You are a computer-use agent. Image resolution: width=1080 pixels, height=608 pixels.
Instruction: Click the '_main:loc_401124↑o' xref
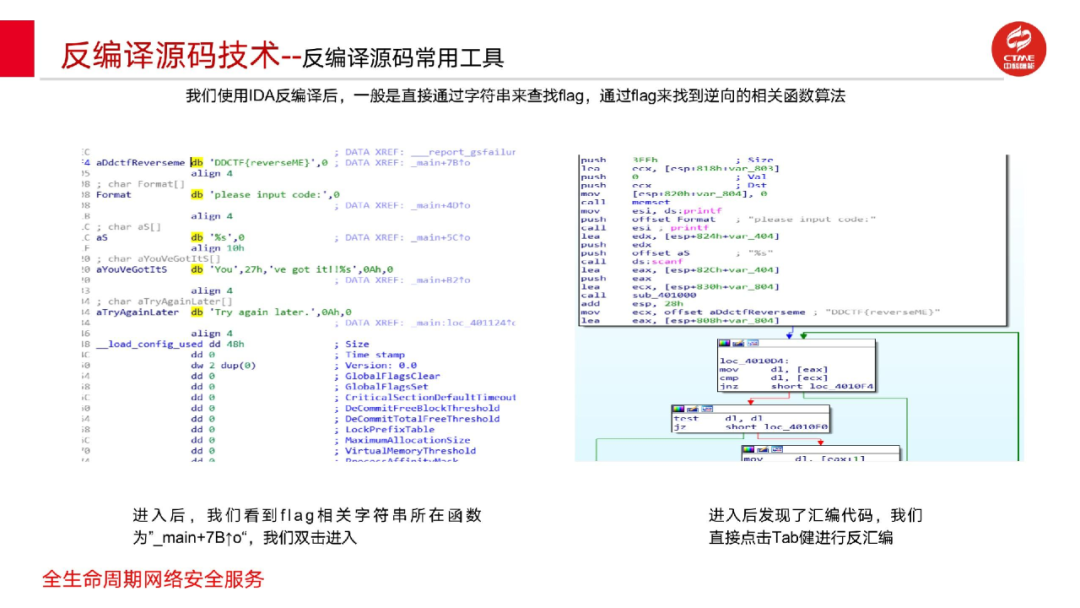(x=463, y=323)
